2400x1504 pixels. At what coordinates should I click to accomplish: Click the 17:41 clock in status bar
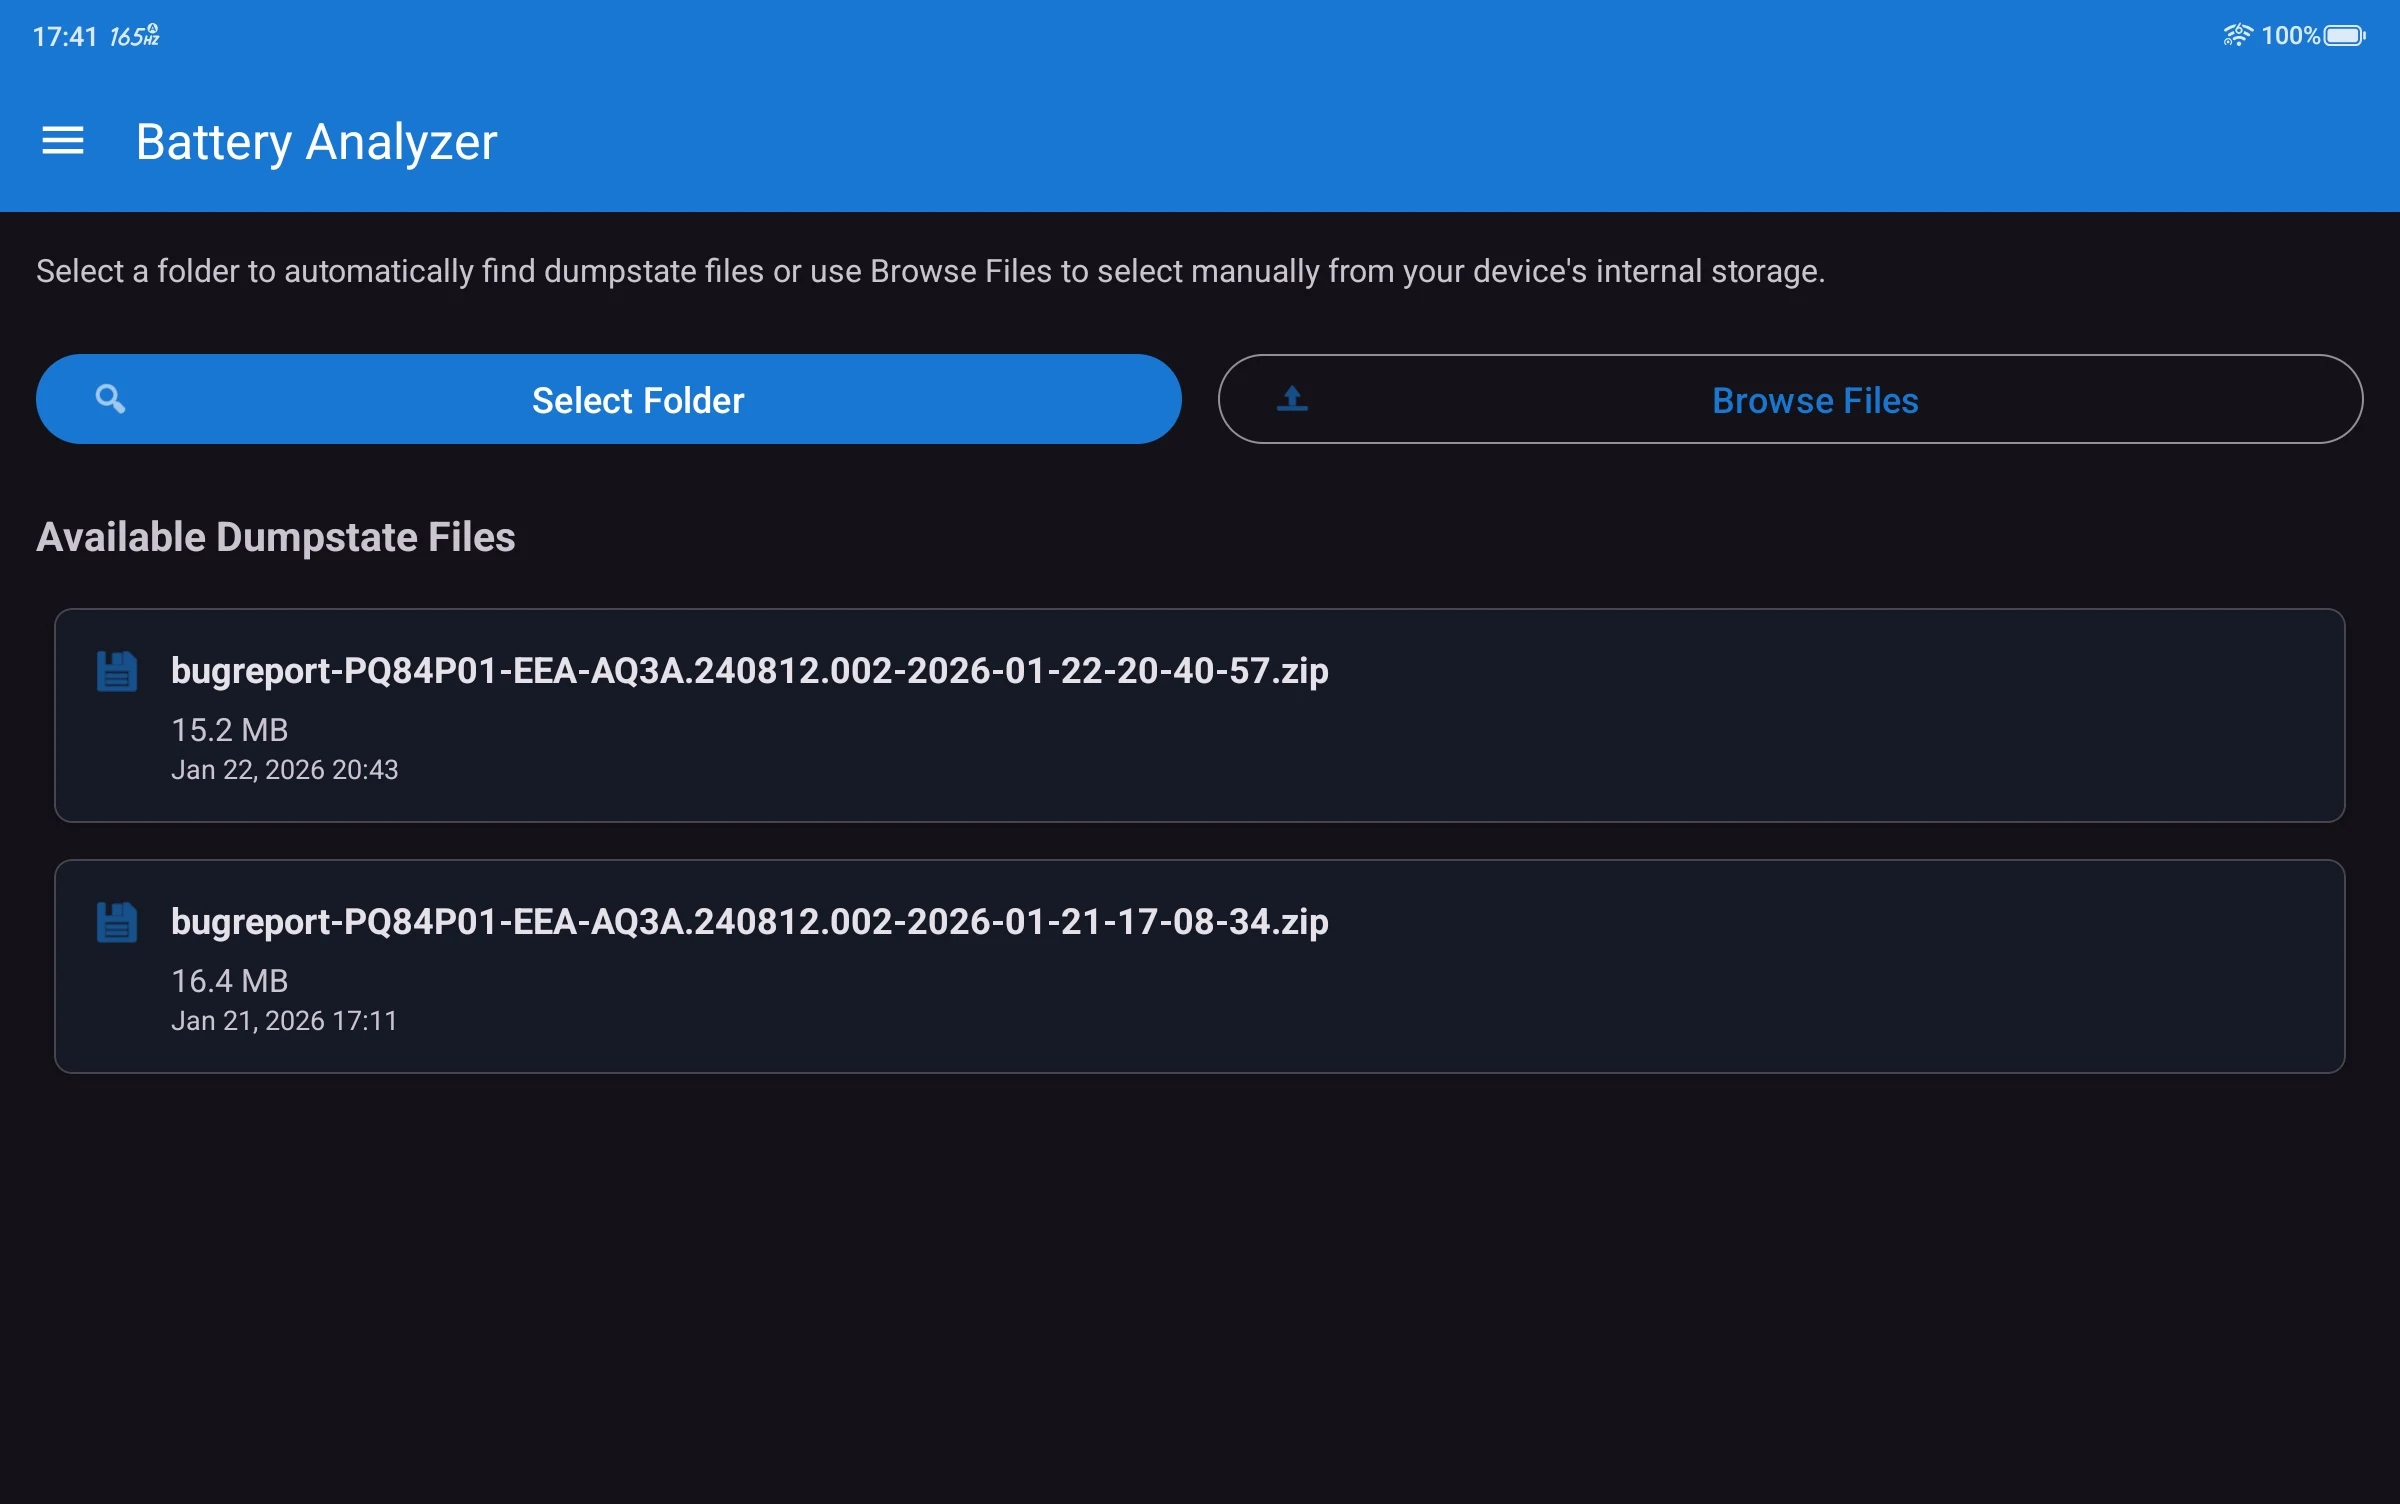point(64,37)
